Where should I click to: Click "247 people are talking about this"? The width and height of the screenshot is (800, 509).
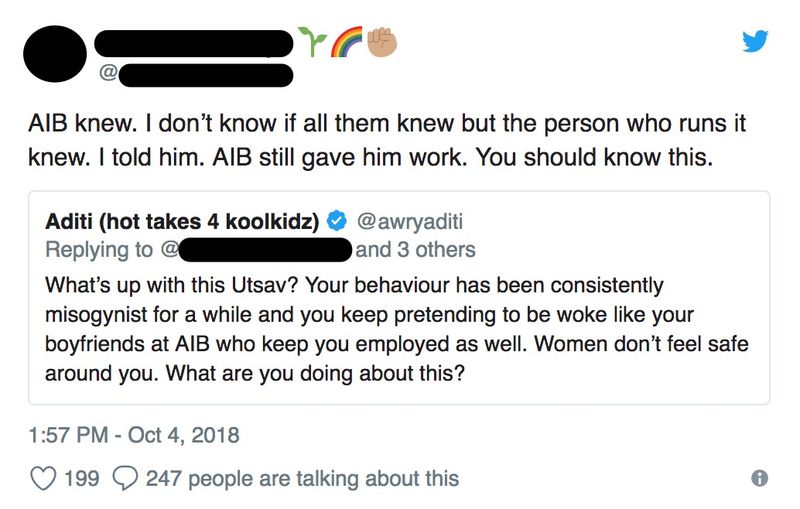tap(302, 478)
